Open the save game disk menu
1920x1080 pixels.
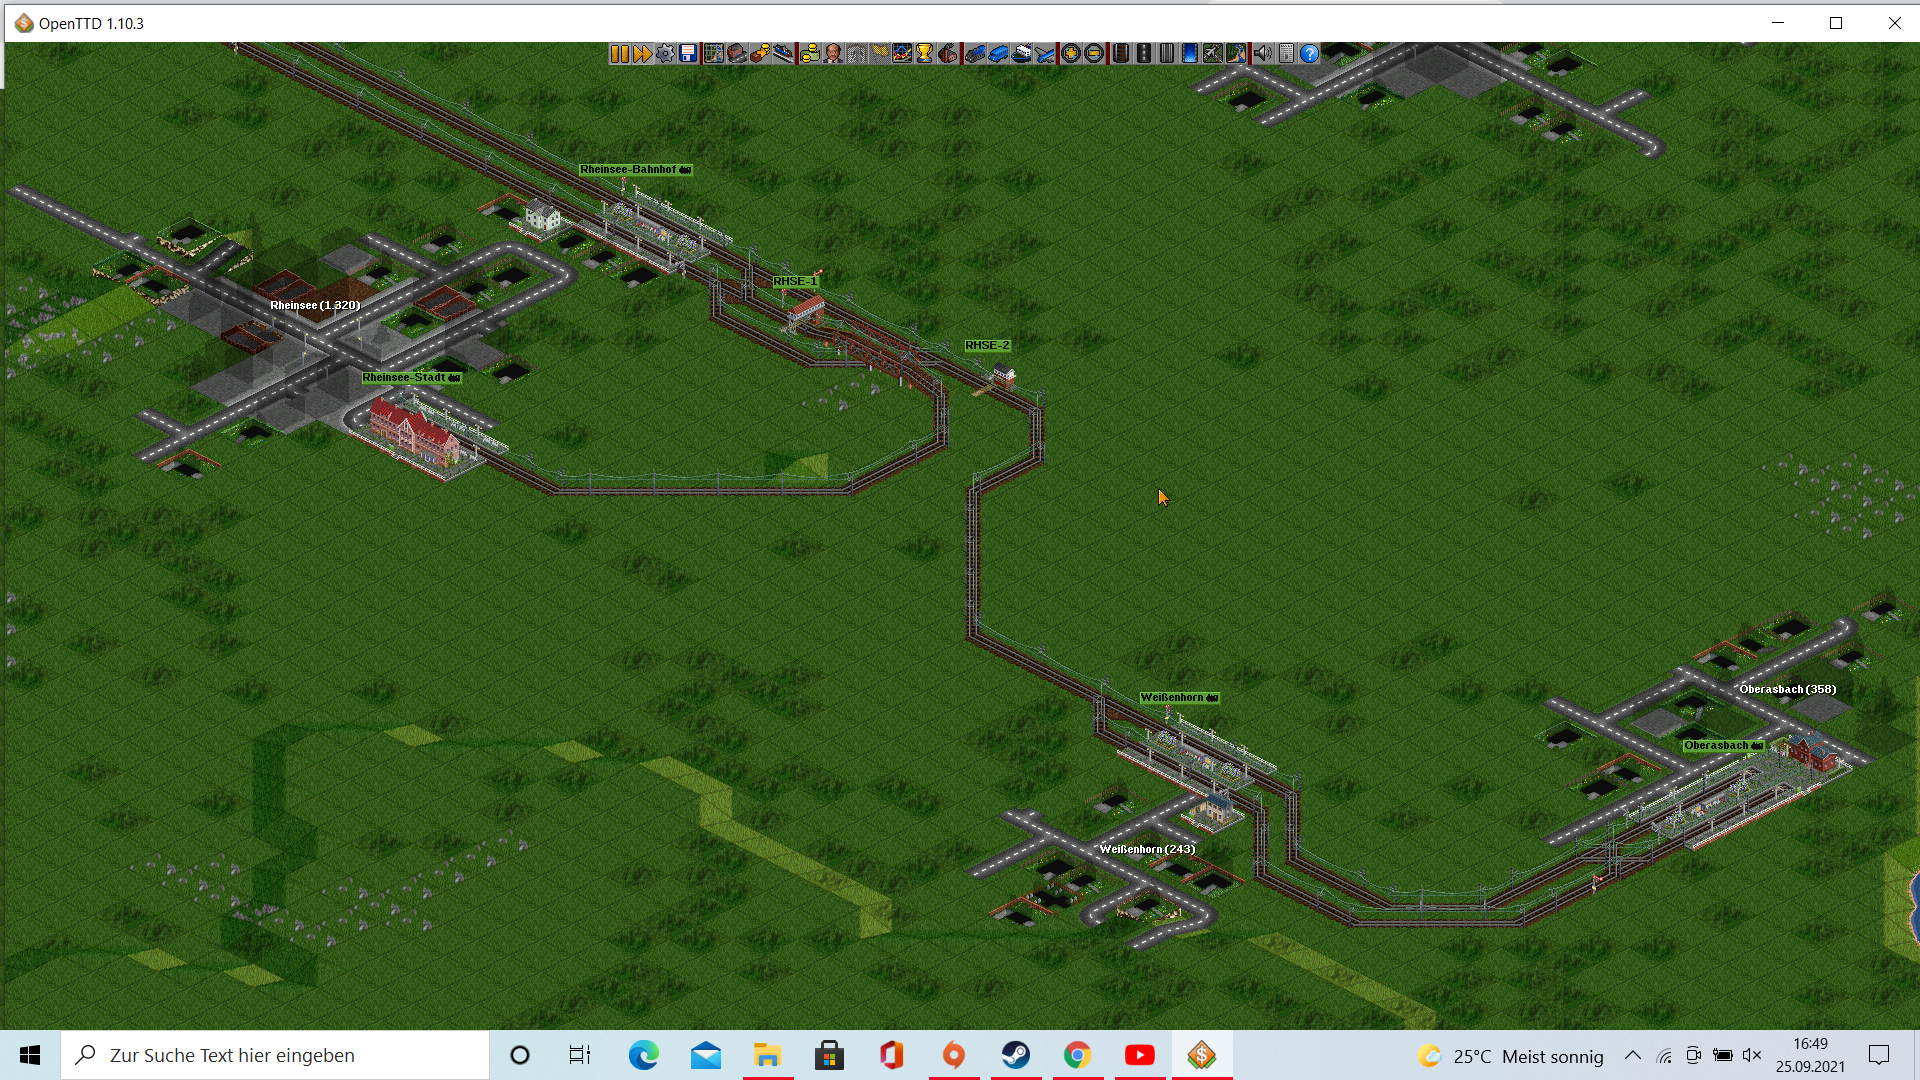click(688, 54)
